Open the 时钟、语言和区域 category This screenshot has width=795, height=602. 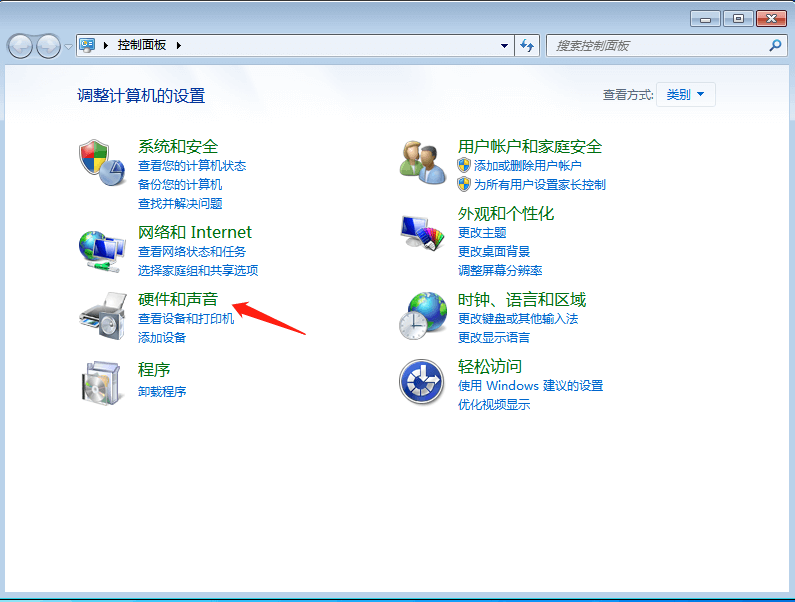(x=522, y=300)
